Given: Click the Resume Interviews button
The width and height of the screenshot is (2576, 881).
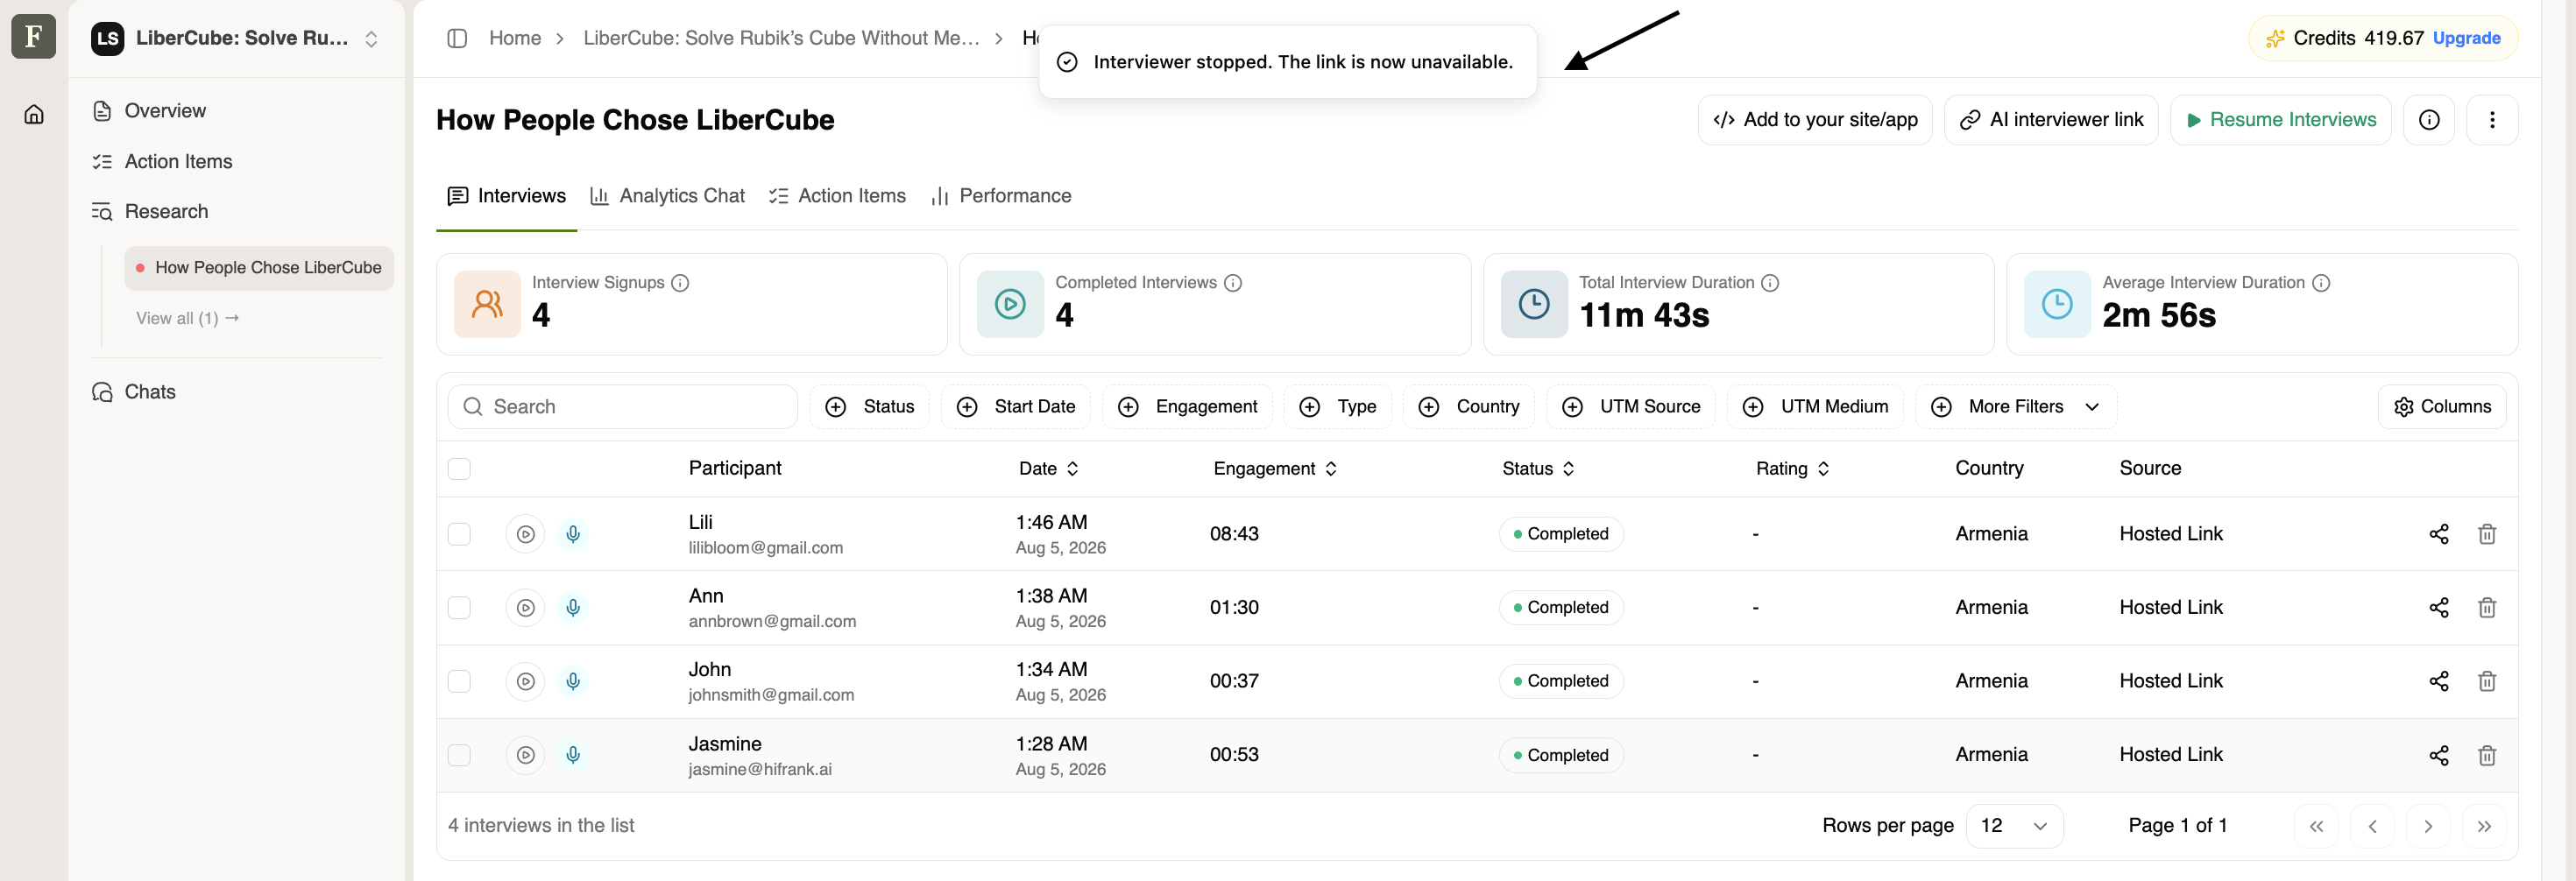Looking at the screenshot, I should [2280, 120].
